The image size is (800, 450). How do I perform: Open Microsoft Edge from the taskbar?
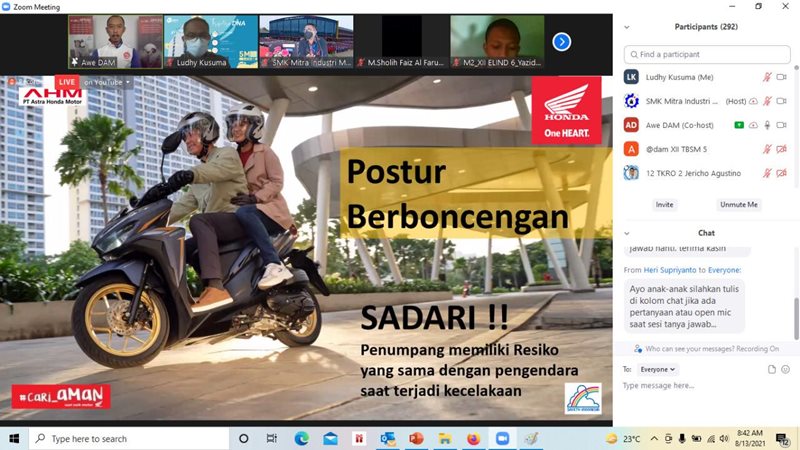tap(301, 438)
